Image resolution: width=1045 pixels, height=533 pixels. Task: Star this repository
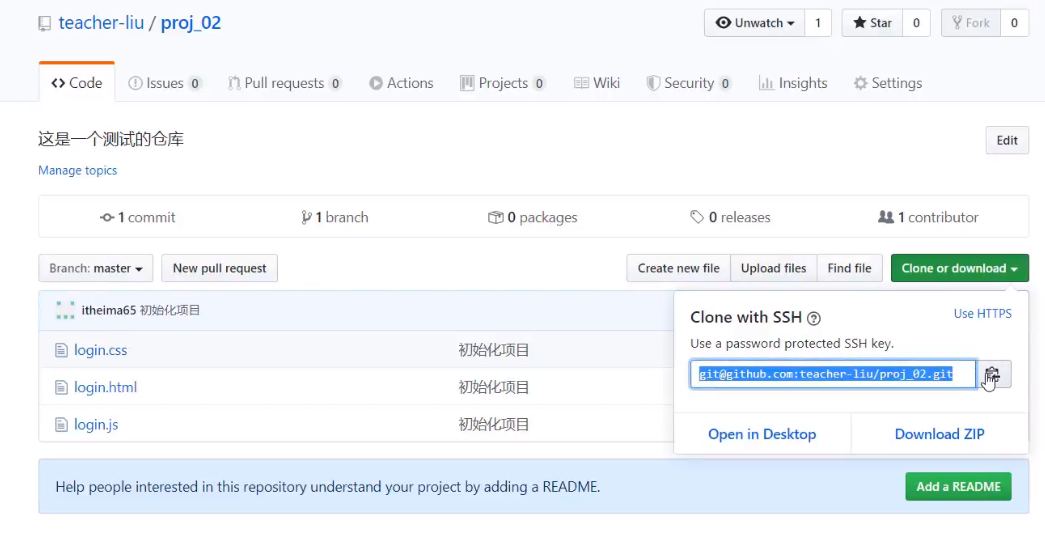click(872, 23)
